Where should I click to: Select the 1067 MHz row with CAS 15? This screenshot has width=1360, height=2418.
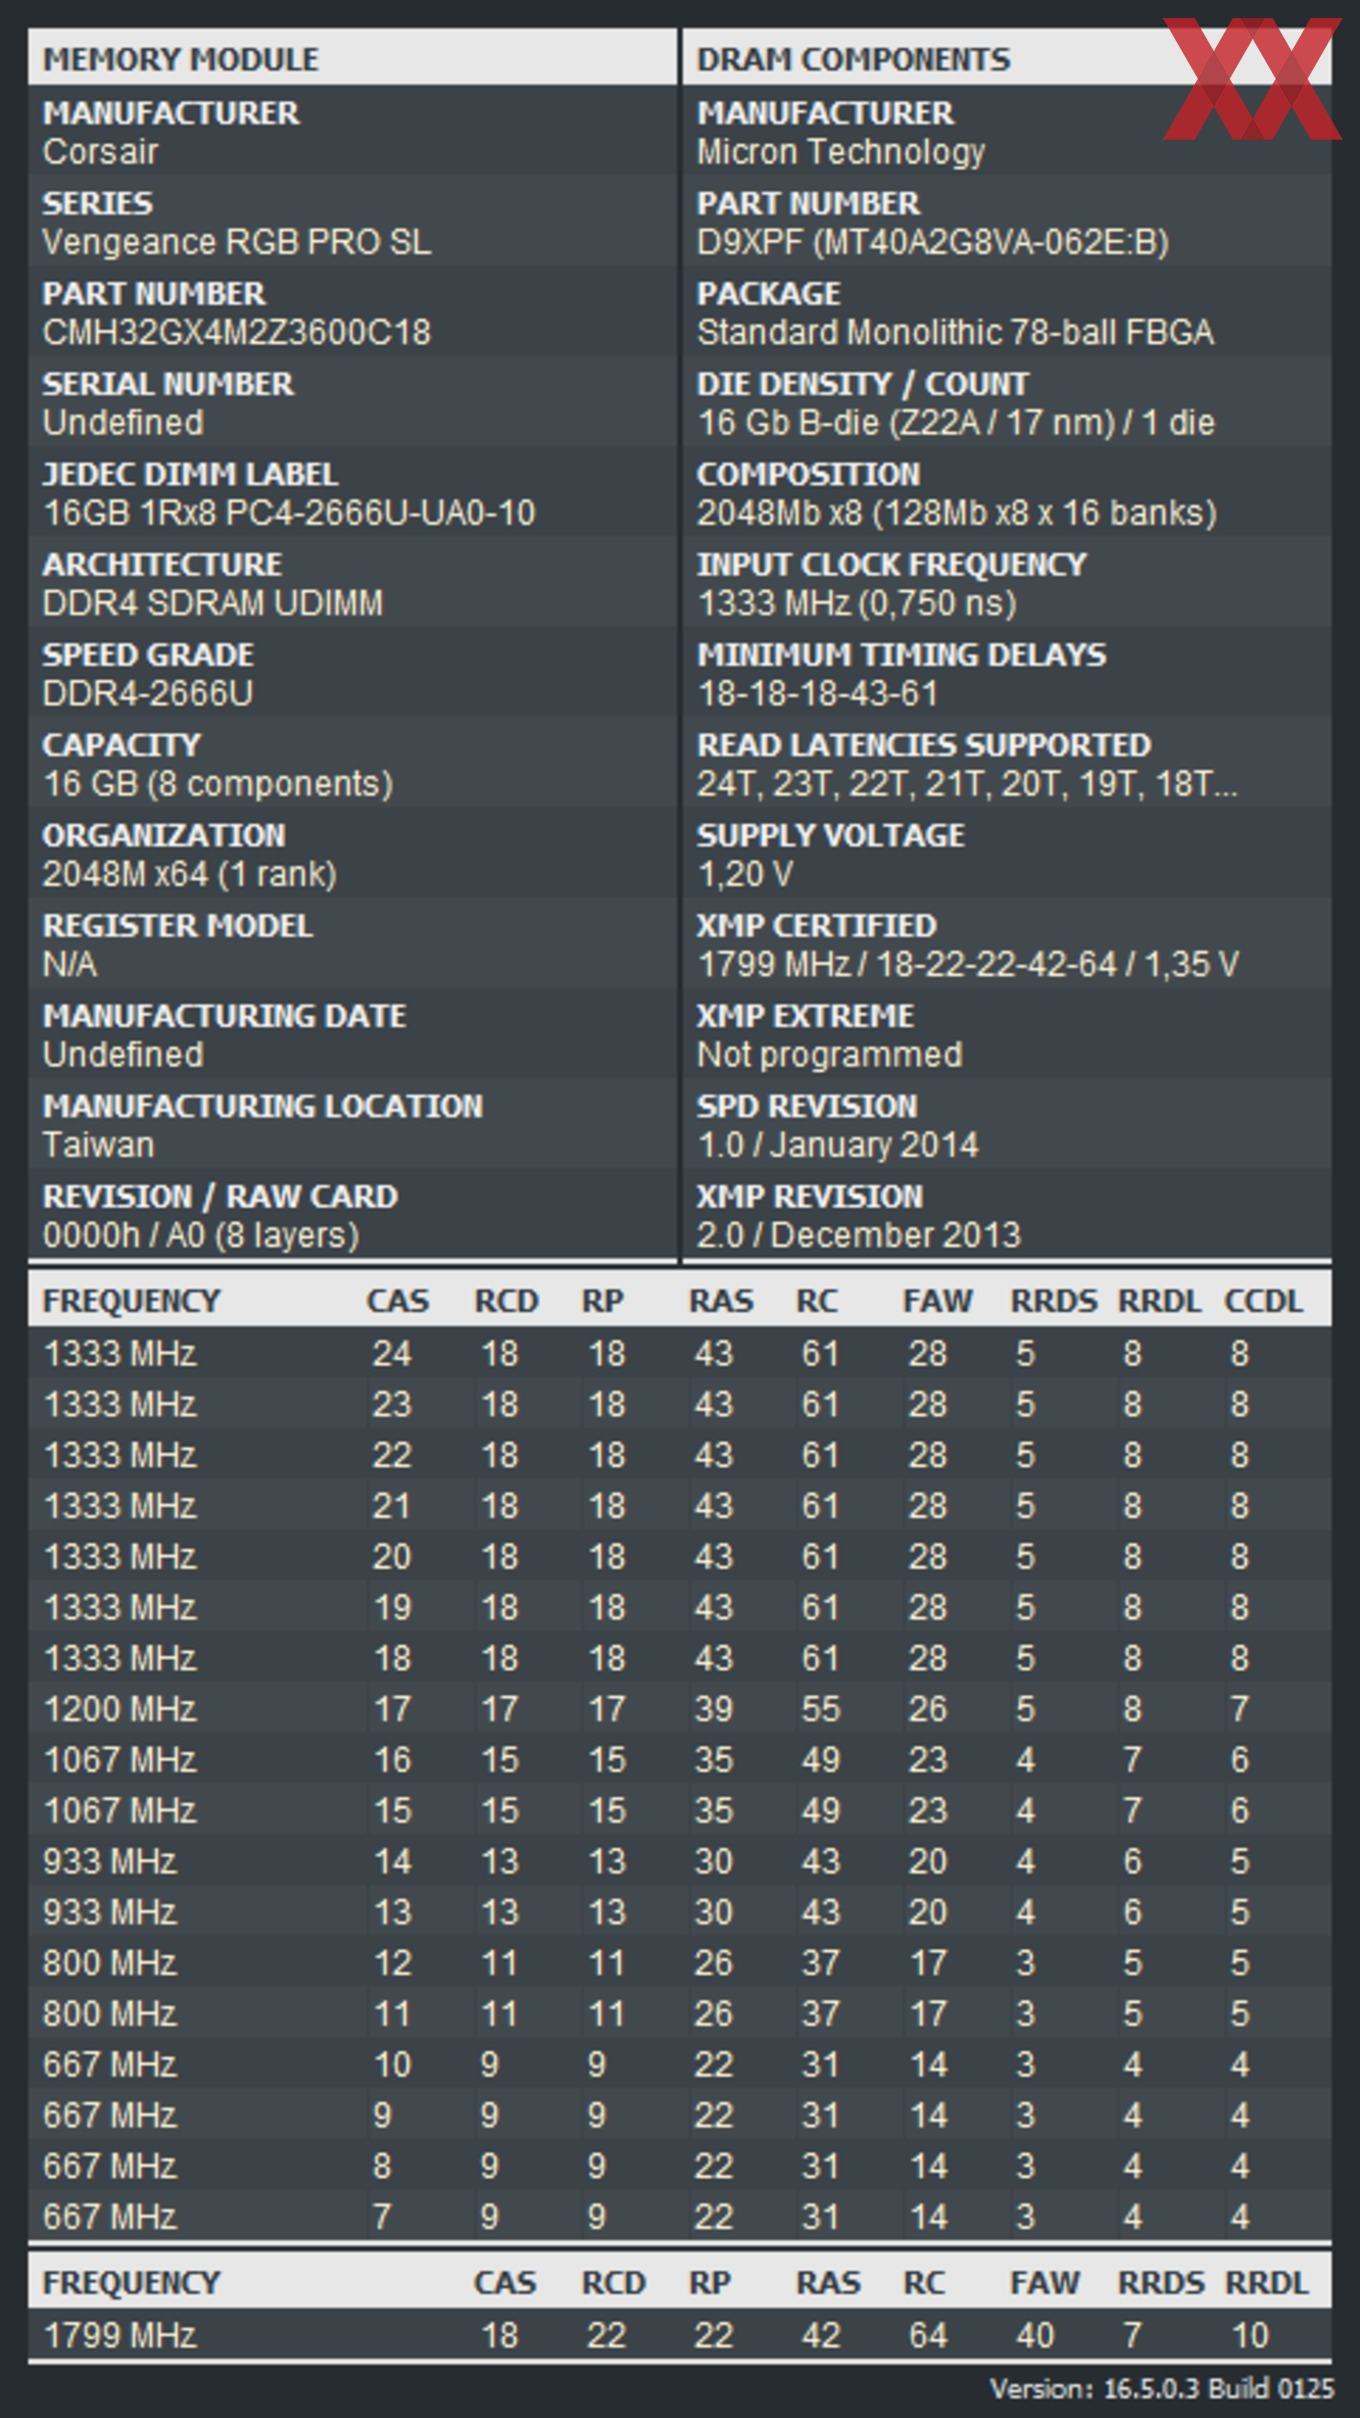pyautogui.click(x=680, y=1810)
